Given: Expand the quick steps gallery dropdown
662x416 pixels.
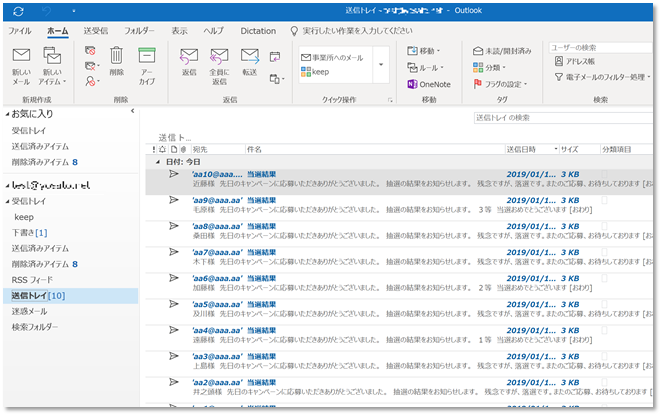Looking at the screenshot, I should click(381, 65).
